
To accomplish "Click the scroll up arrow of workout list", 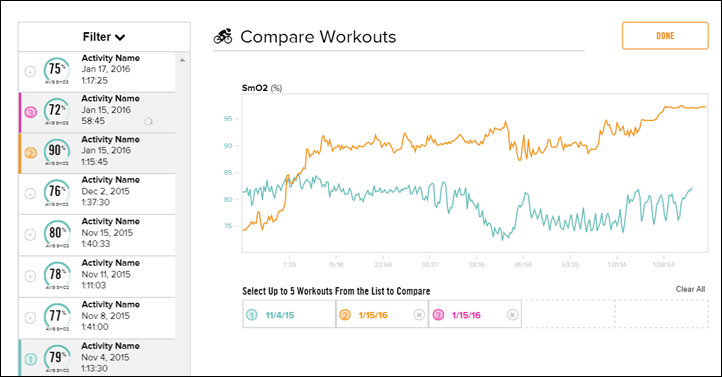I will [182, 60].
